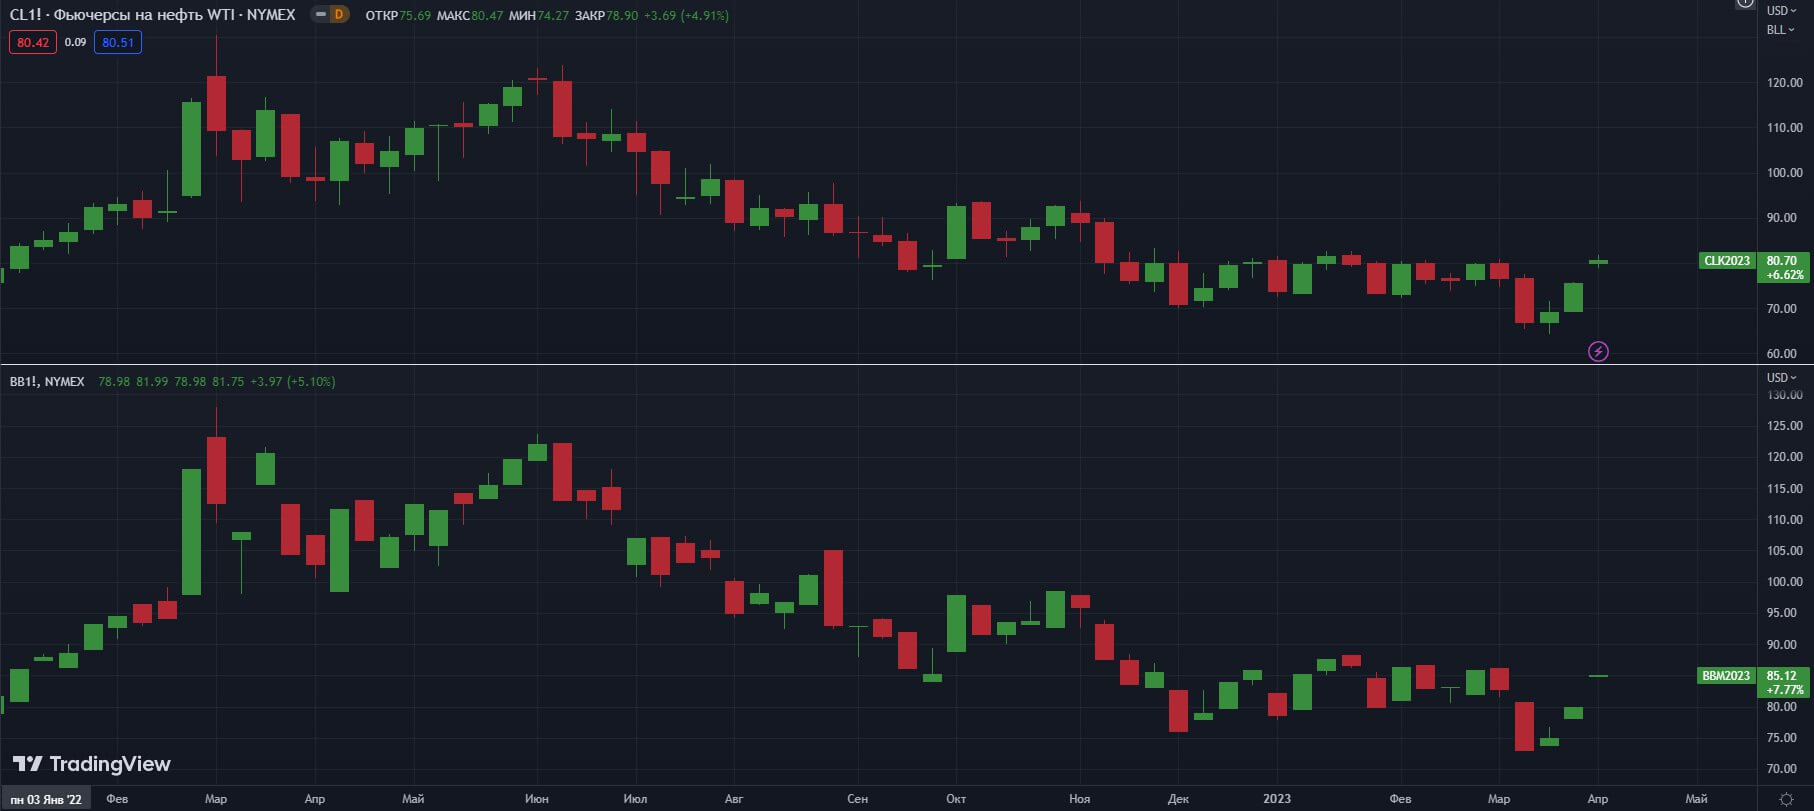Viewport: 1814px width, 811px height.
Task: Click the purple lightning bolt event icon
Action: point(1598,351)
